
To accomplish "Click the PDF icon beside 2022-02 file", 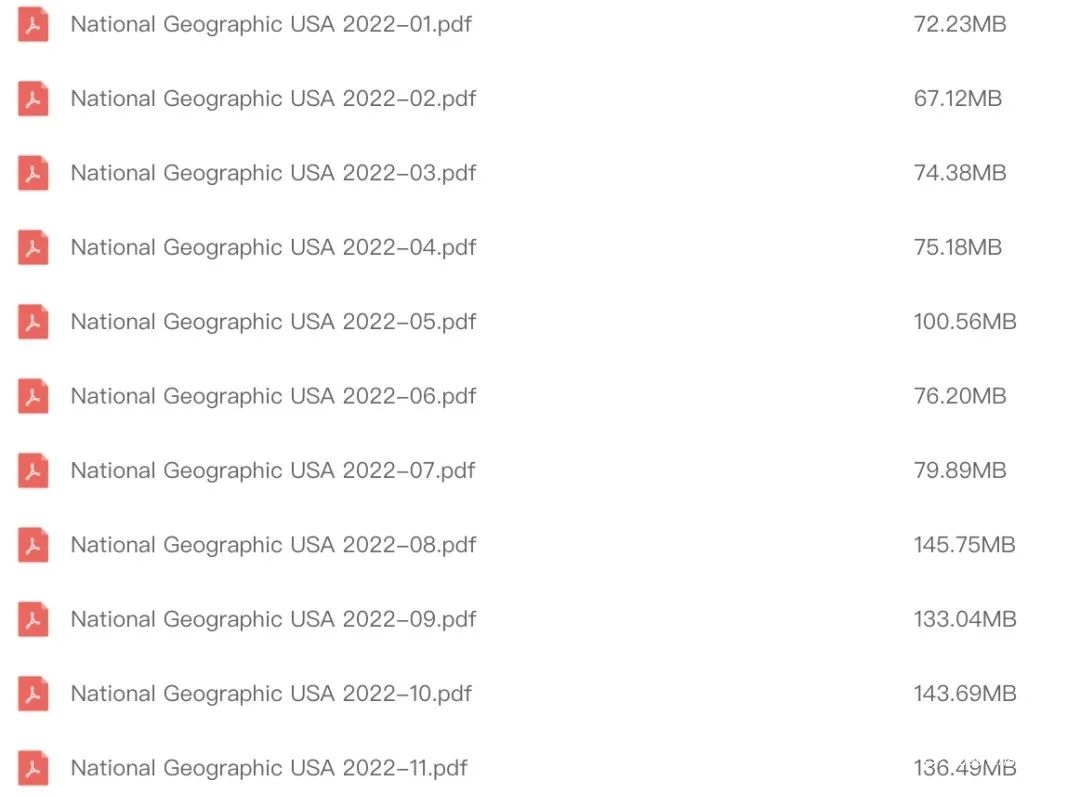I will point(34,99).
